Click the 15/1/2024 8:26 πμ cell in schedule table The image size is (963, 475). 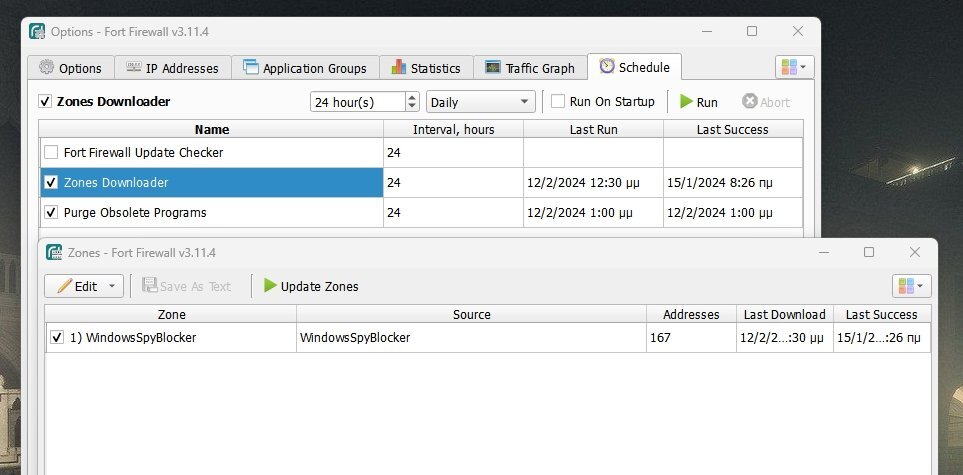coord(733,183)
